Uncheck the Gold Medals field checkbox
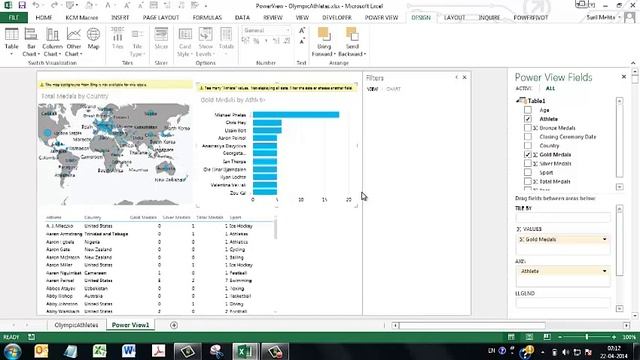This screenshot has width=640, height=360. (x=528, y=154)
